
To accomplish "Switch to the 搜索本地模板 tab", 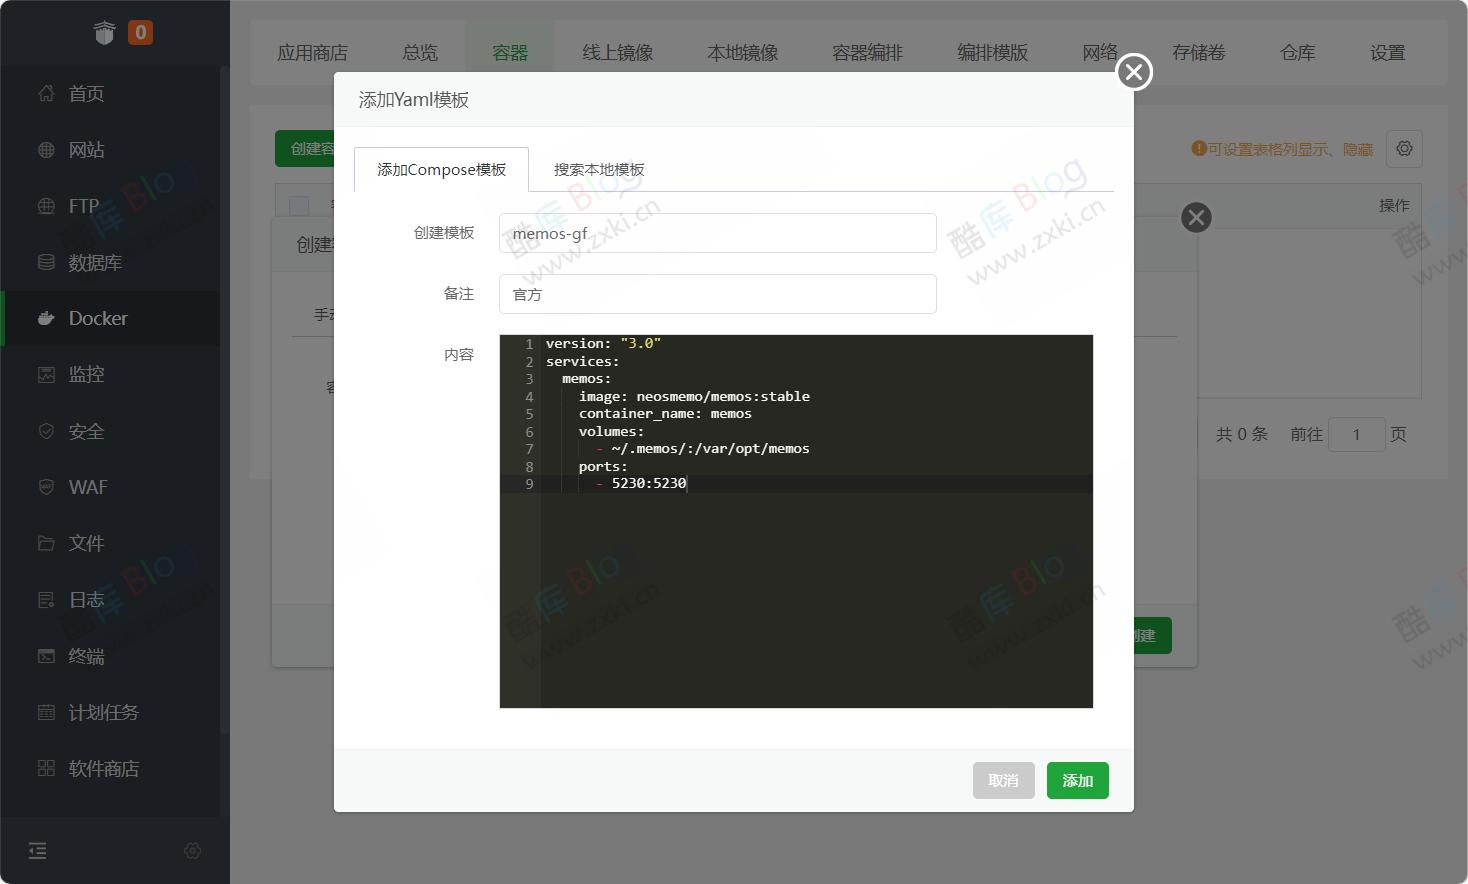I will pos(597,169).
